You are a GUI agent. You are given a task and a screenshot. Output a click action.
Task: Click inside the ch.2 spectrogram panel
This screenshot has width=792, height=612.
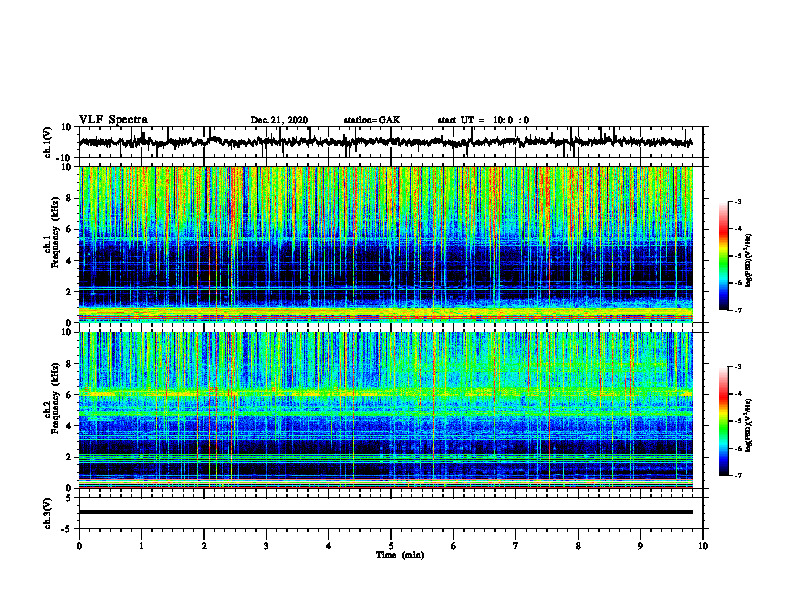(x=385, y=410)
